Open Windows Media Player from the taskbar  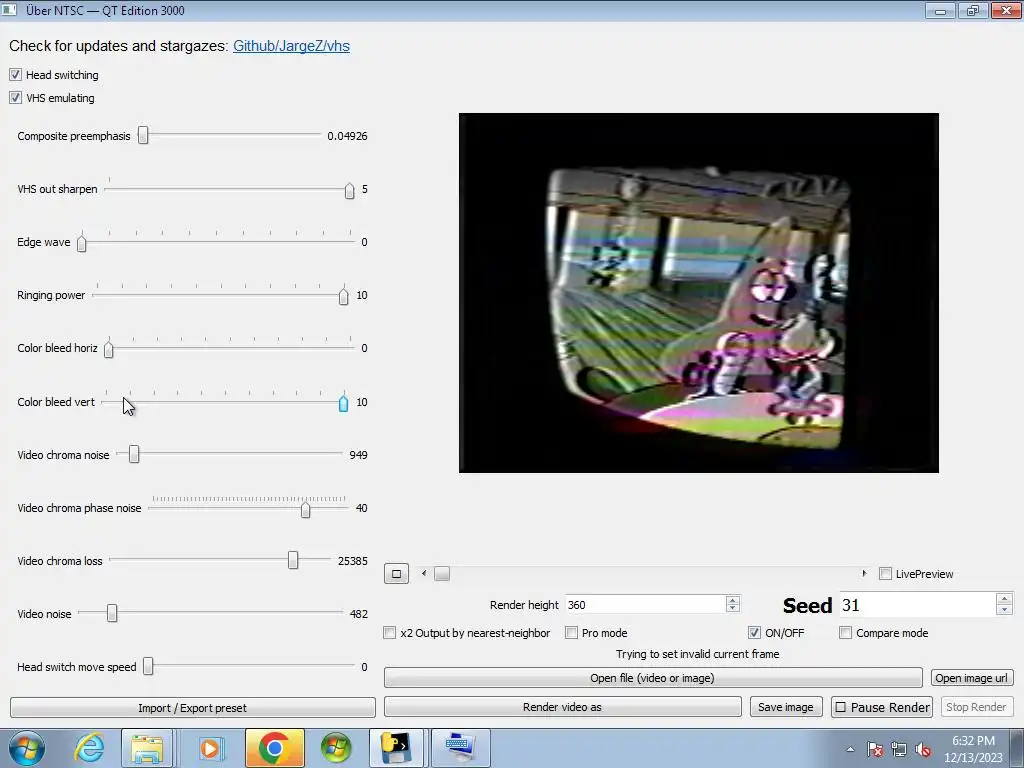(x=211, y=748)
